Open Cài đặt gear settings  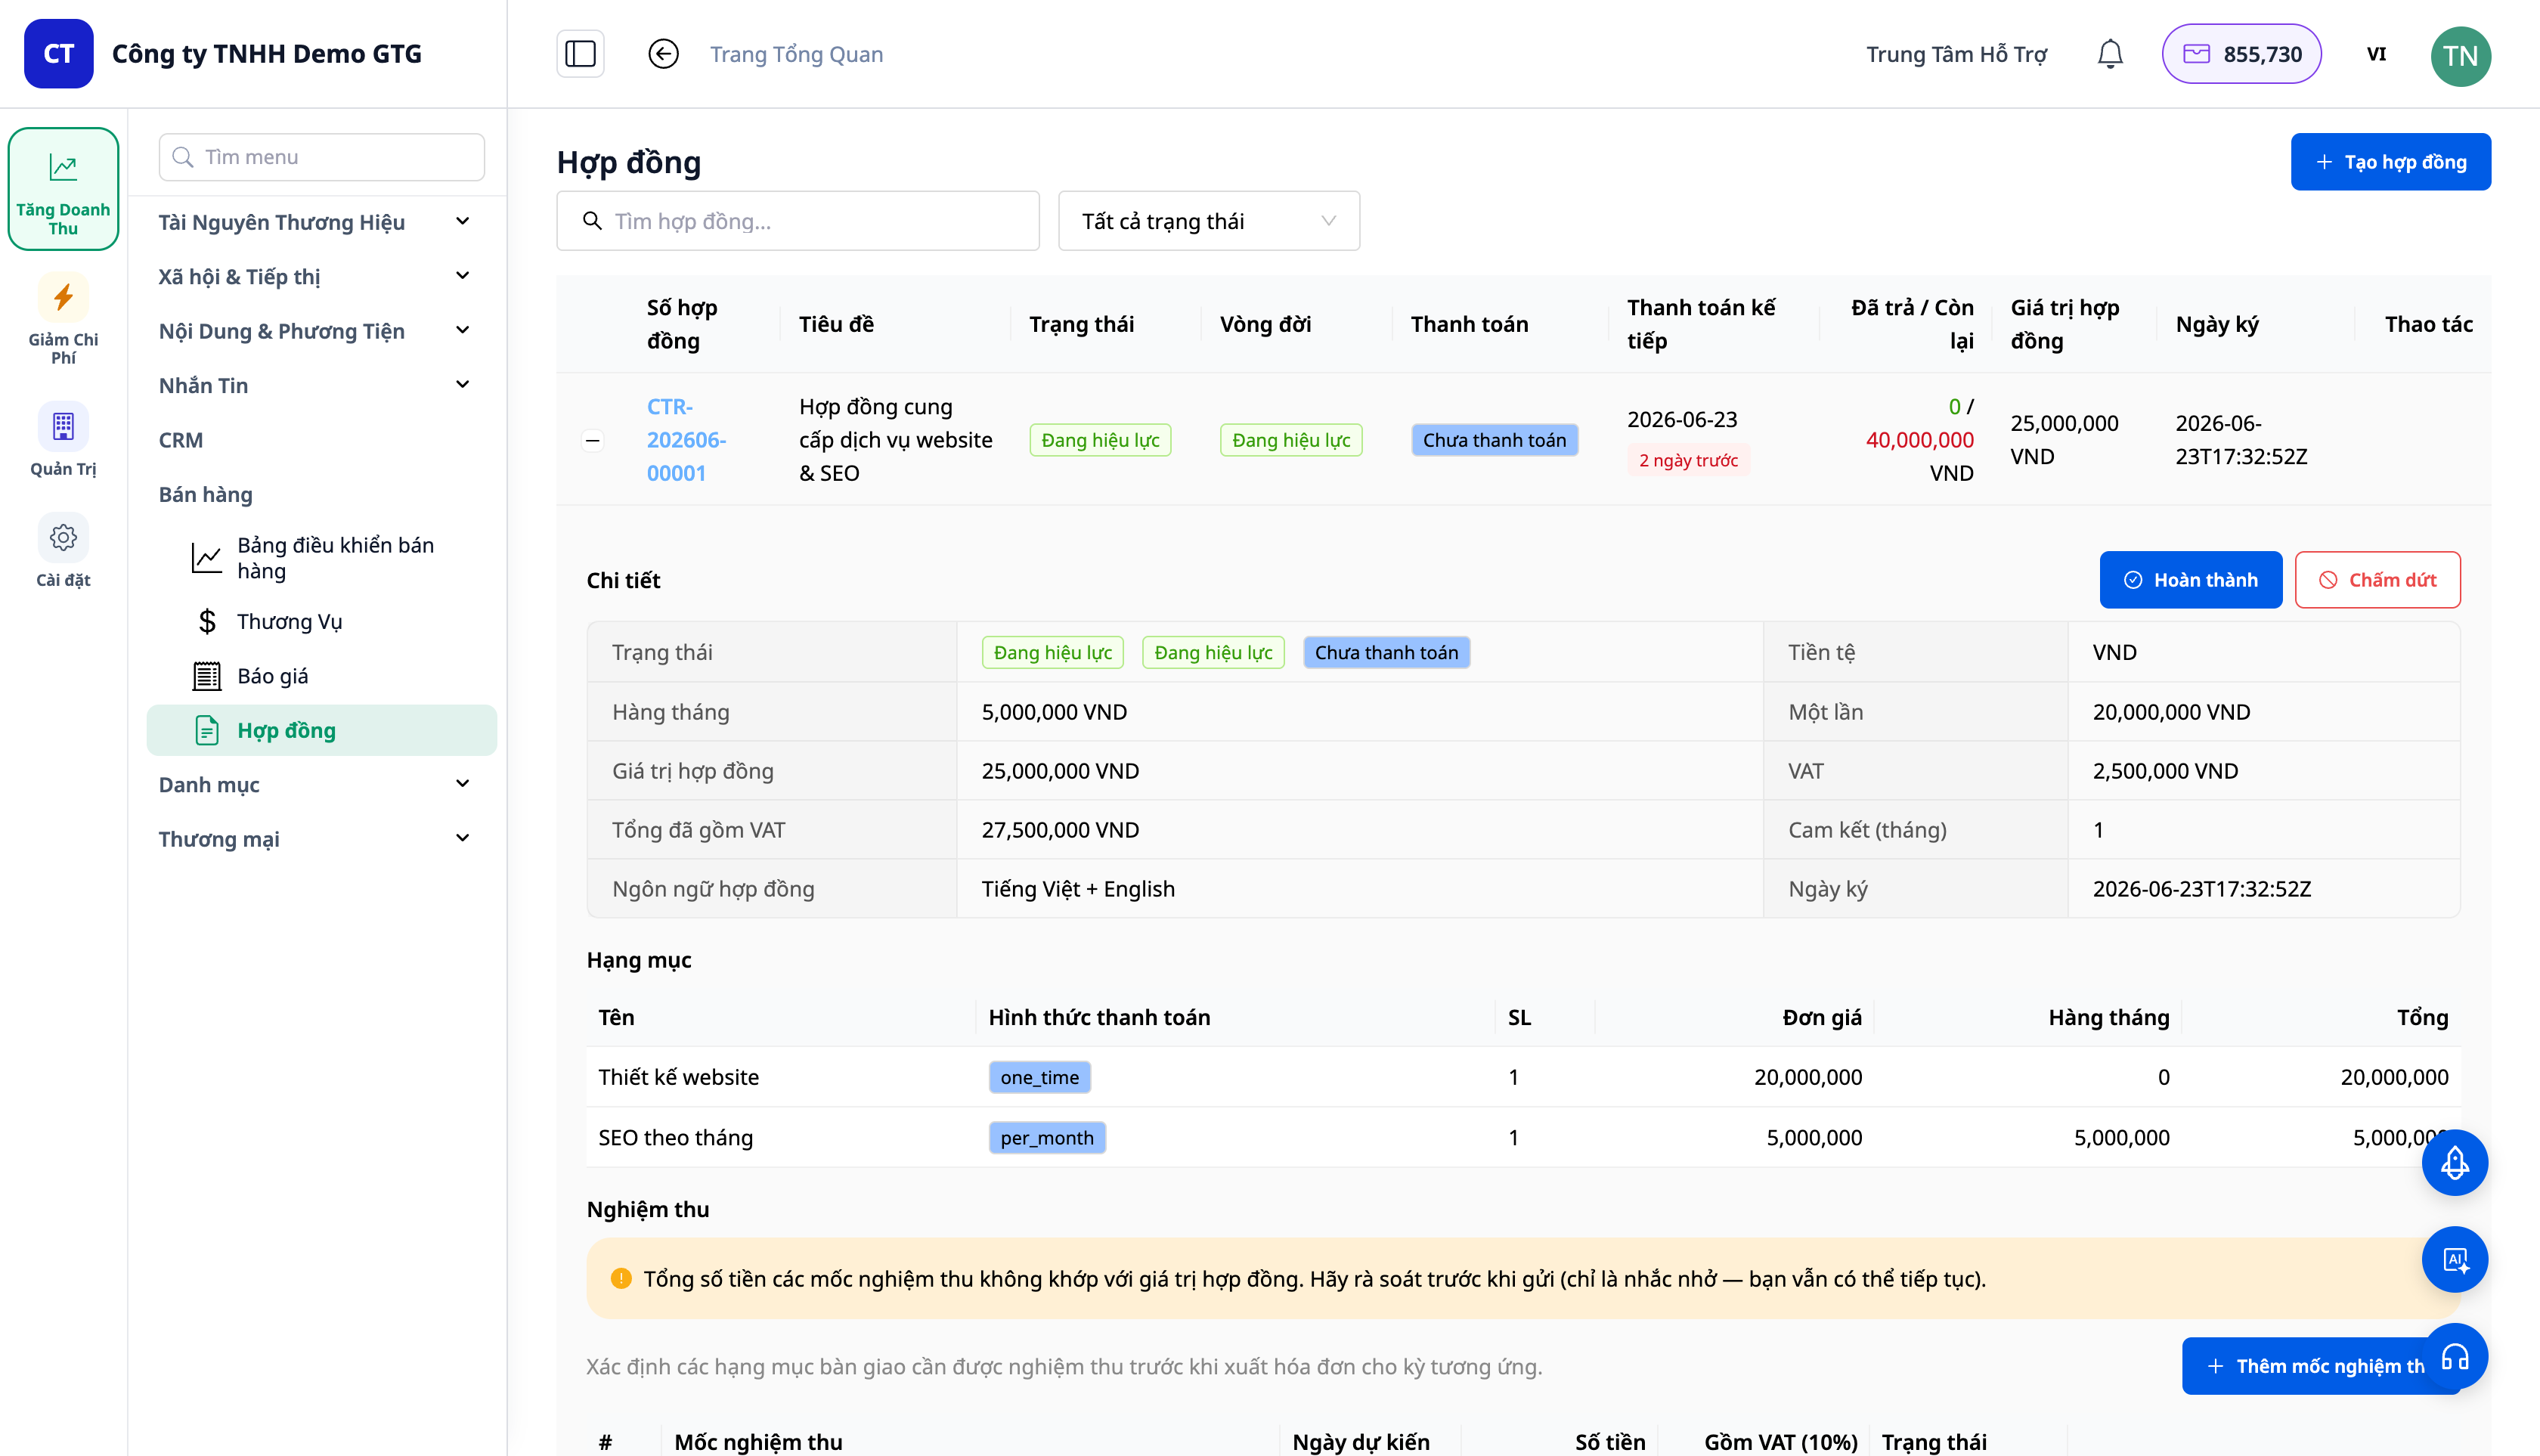63,551
